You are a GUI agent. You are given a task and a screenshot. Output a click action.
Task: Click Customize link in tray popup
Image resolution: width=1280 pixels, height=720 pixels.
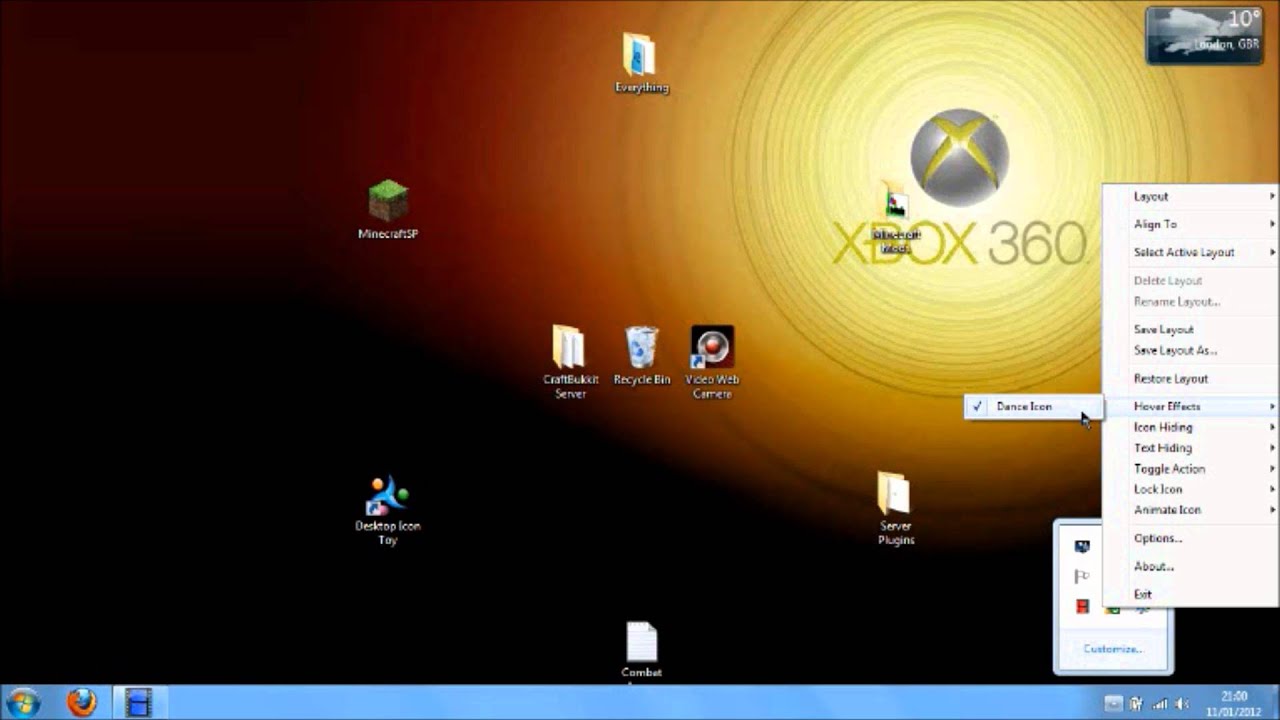1112,649
